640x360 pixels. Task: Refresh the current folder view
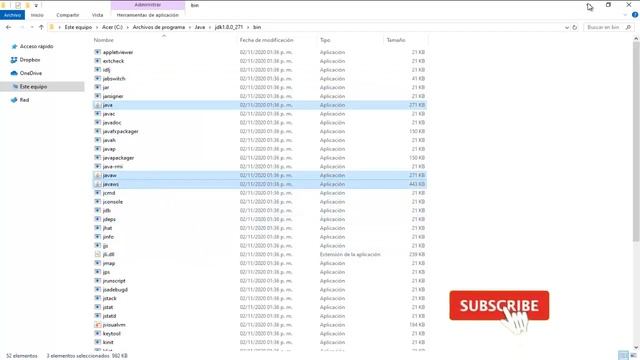tap(575, 27)
